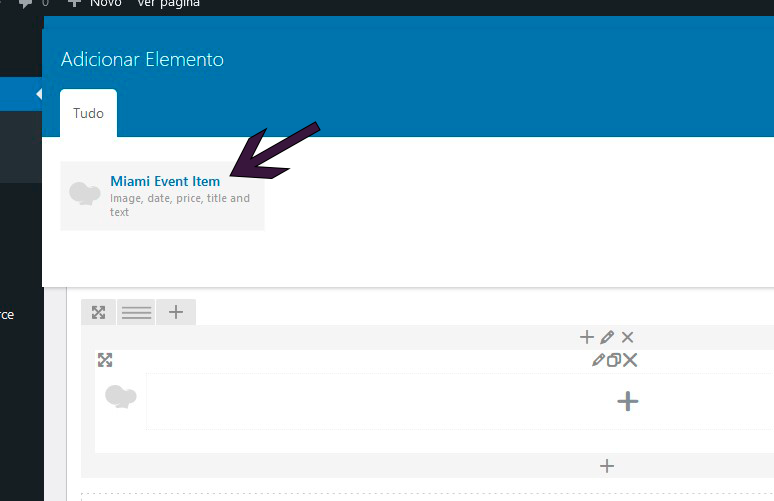Click the comments bubble icon in admin bar

pyautogui.click(x=25, y=3)
